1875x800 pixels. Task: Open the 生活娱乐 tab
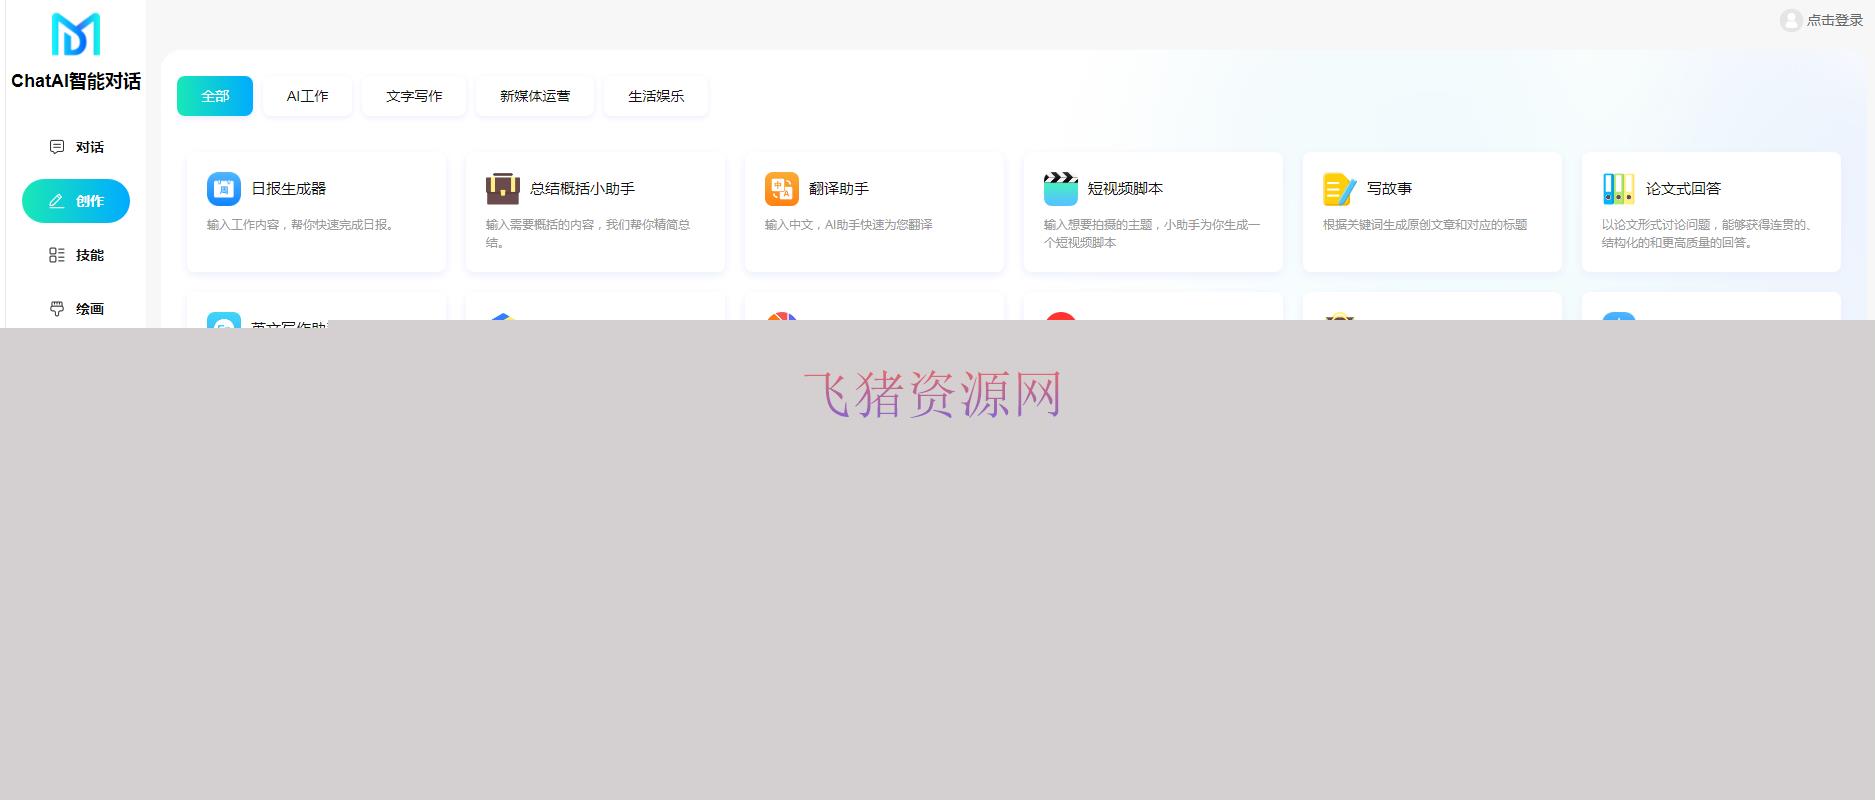[x=656, y=96]
